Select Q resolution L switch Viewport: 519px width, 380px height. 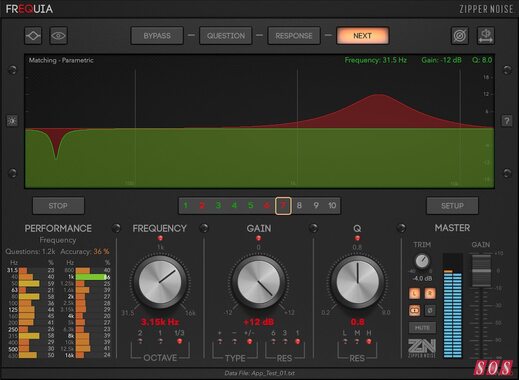click(x=345, y=341)
